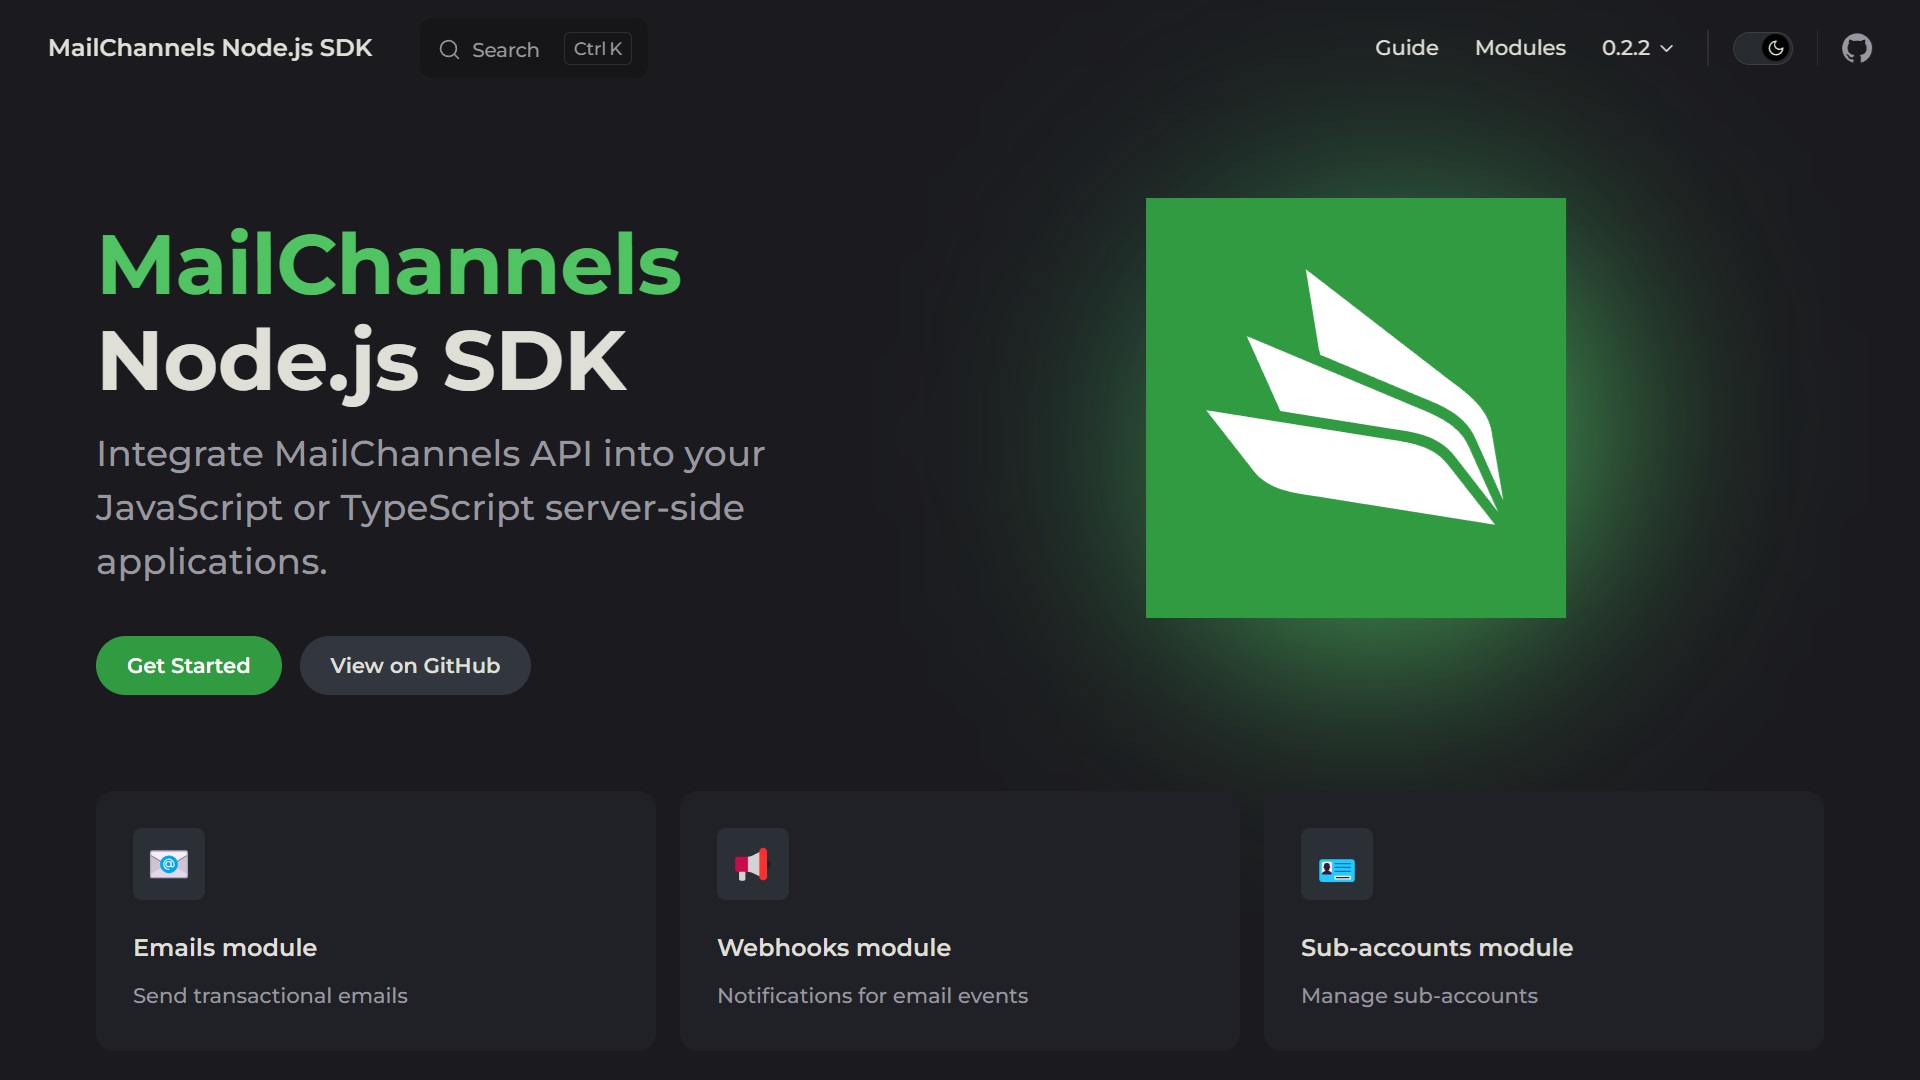Image resolution: width=1920 pixels, height=1080 pixels.
Task: Open the Webhooks module card
Action: (960, 921)
